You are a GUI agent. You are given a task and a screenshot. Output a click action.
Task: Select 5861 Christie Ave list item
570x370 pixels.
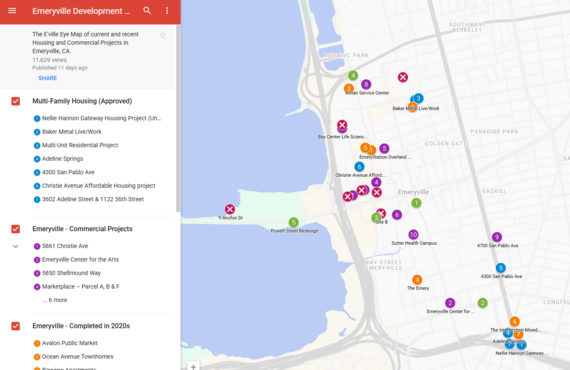click(61, 246)
